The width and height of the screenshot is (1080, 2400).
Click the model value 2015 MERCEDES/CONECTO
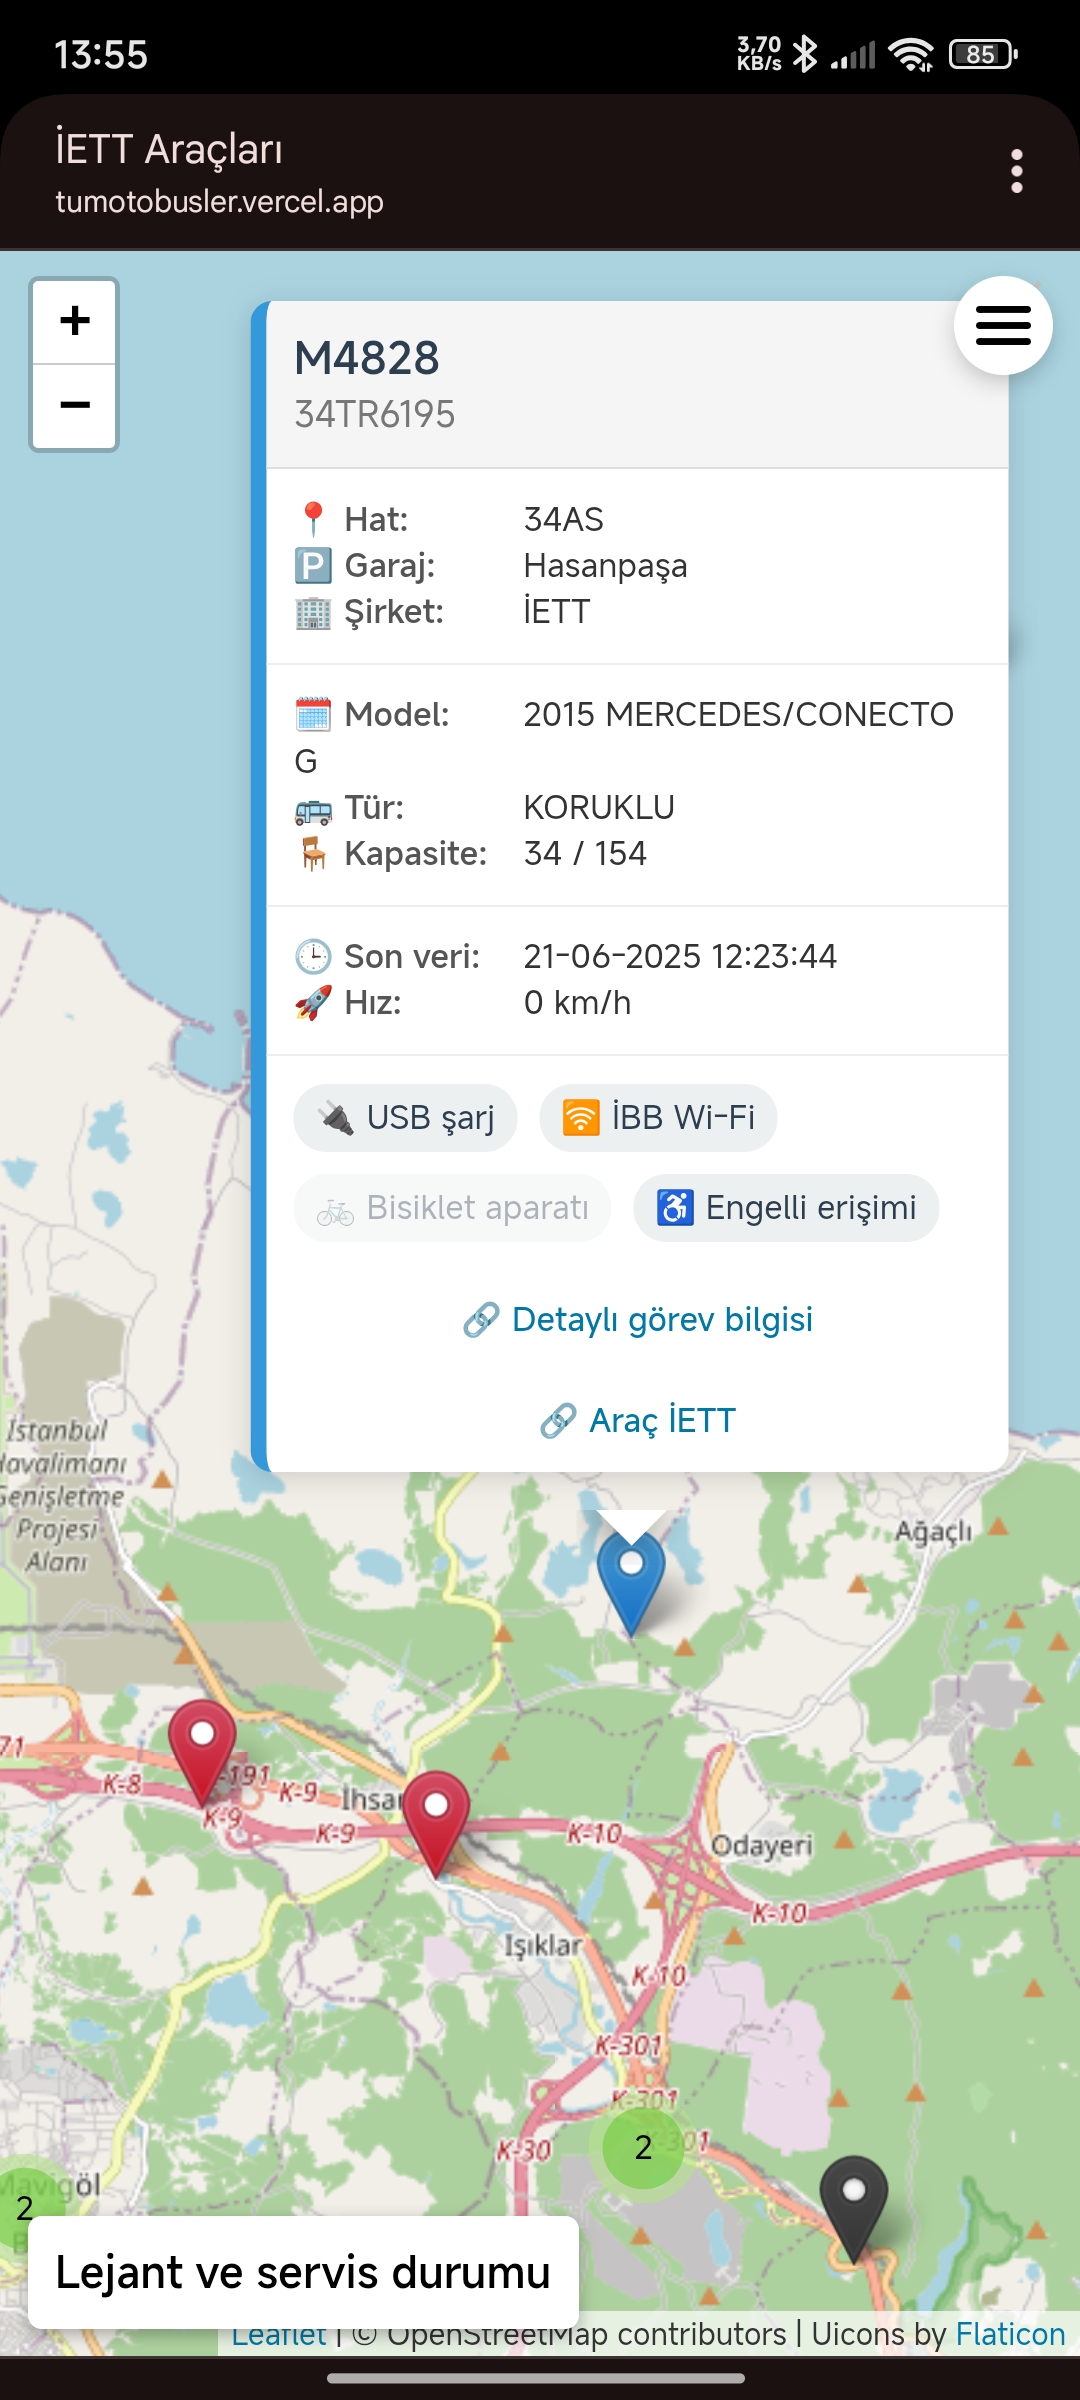click(x=739, y=714)
